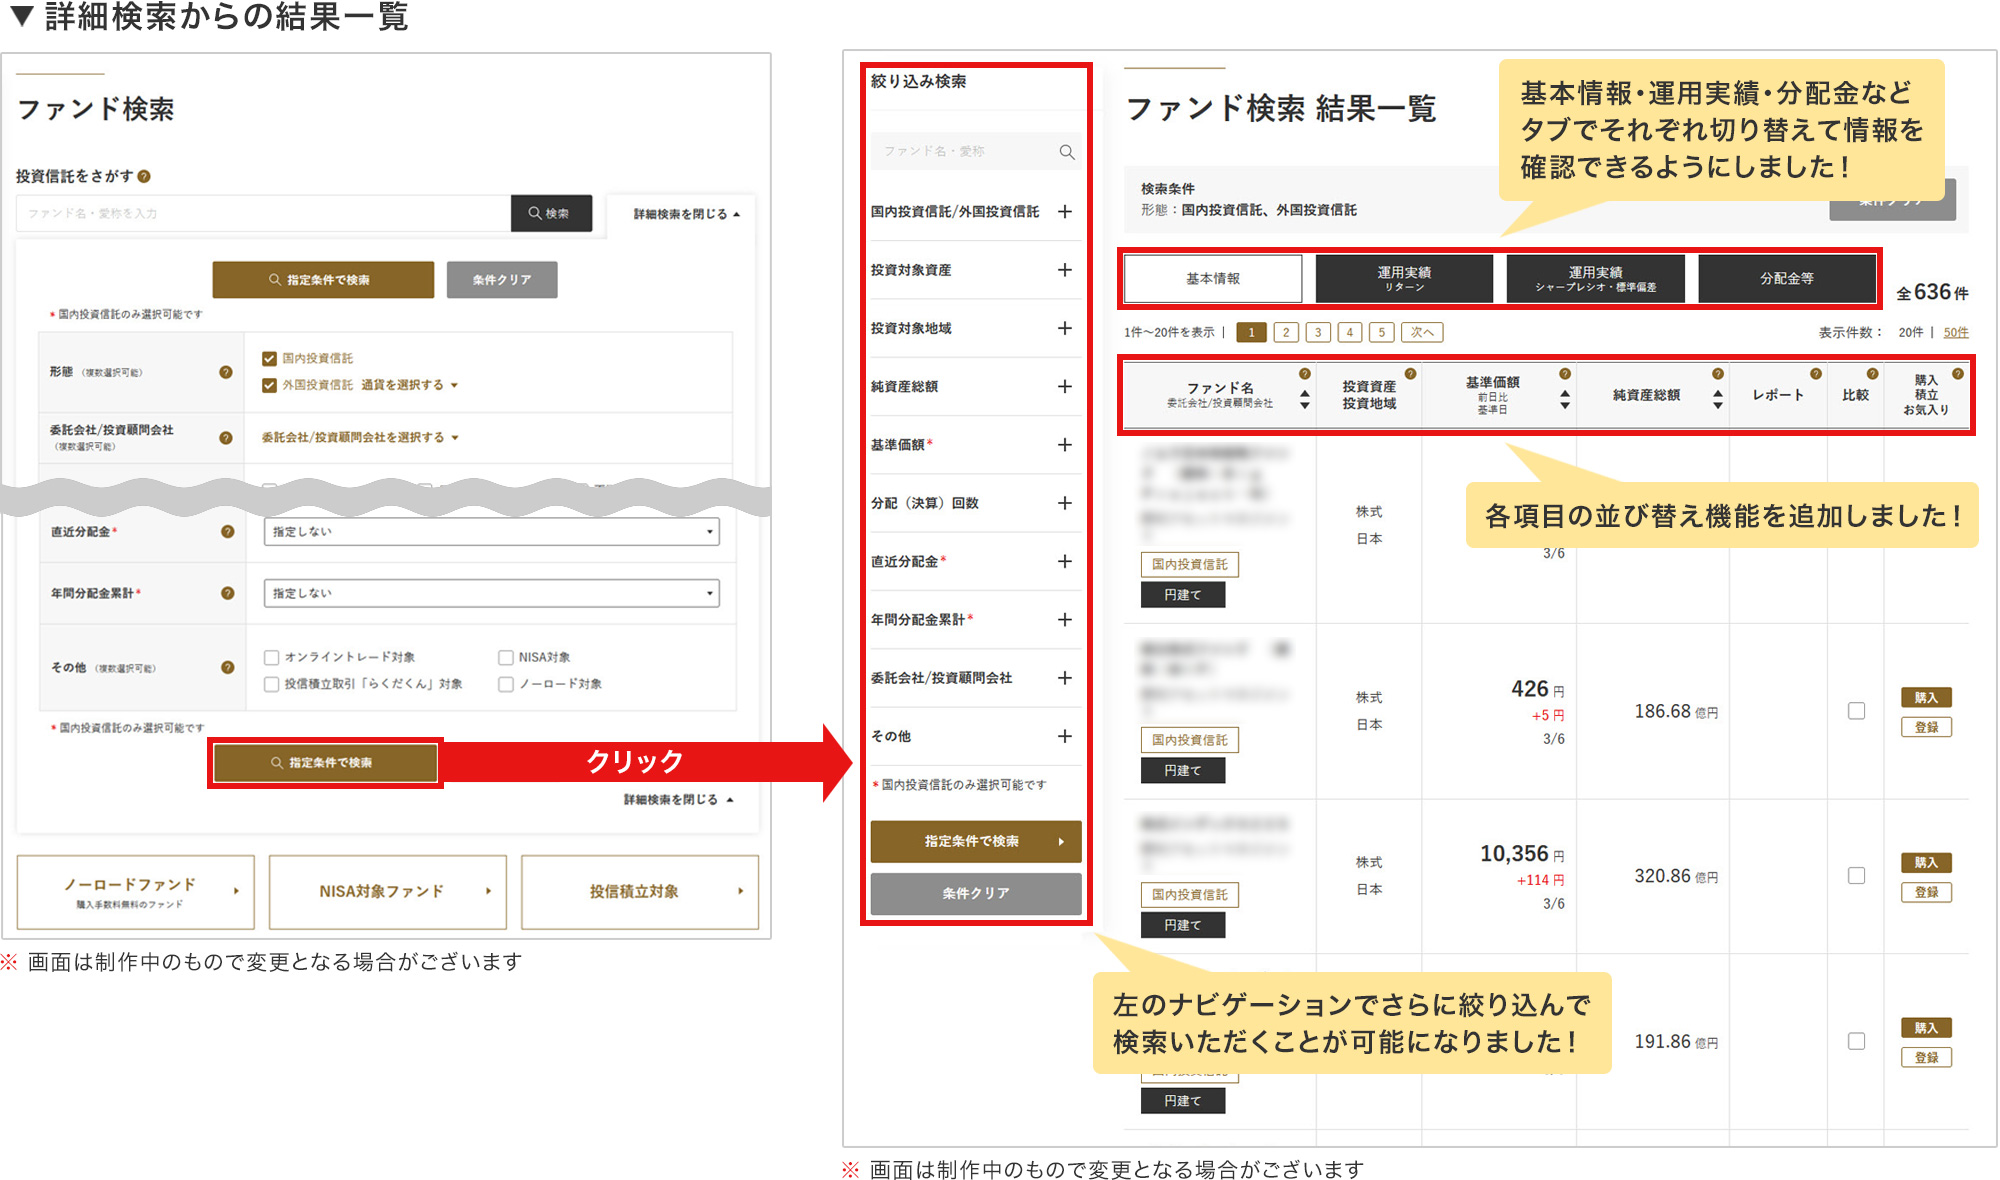Screen dimensions: 2000x1180
Task: Toggle 国内投資信託 checkbox
Action: click(x=269, y=358)
